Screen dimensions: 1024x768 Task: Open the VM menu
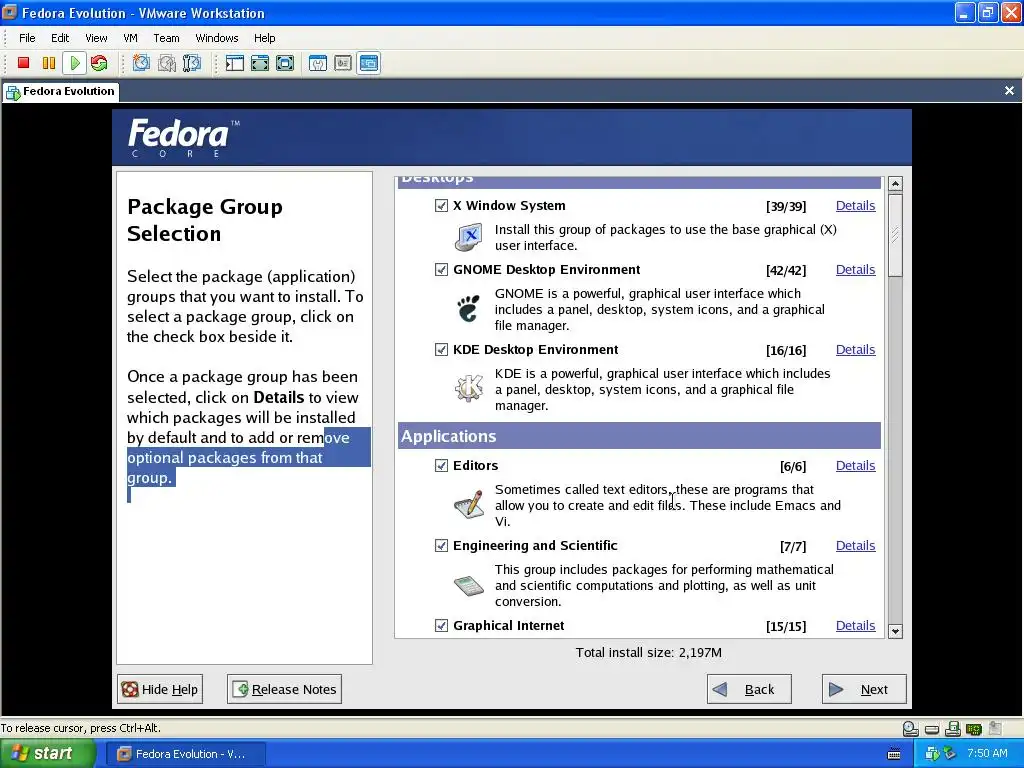click(x=131, y=38)
